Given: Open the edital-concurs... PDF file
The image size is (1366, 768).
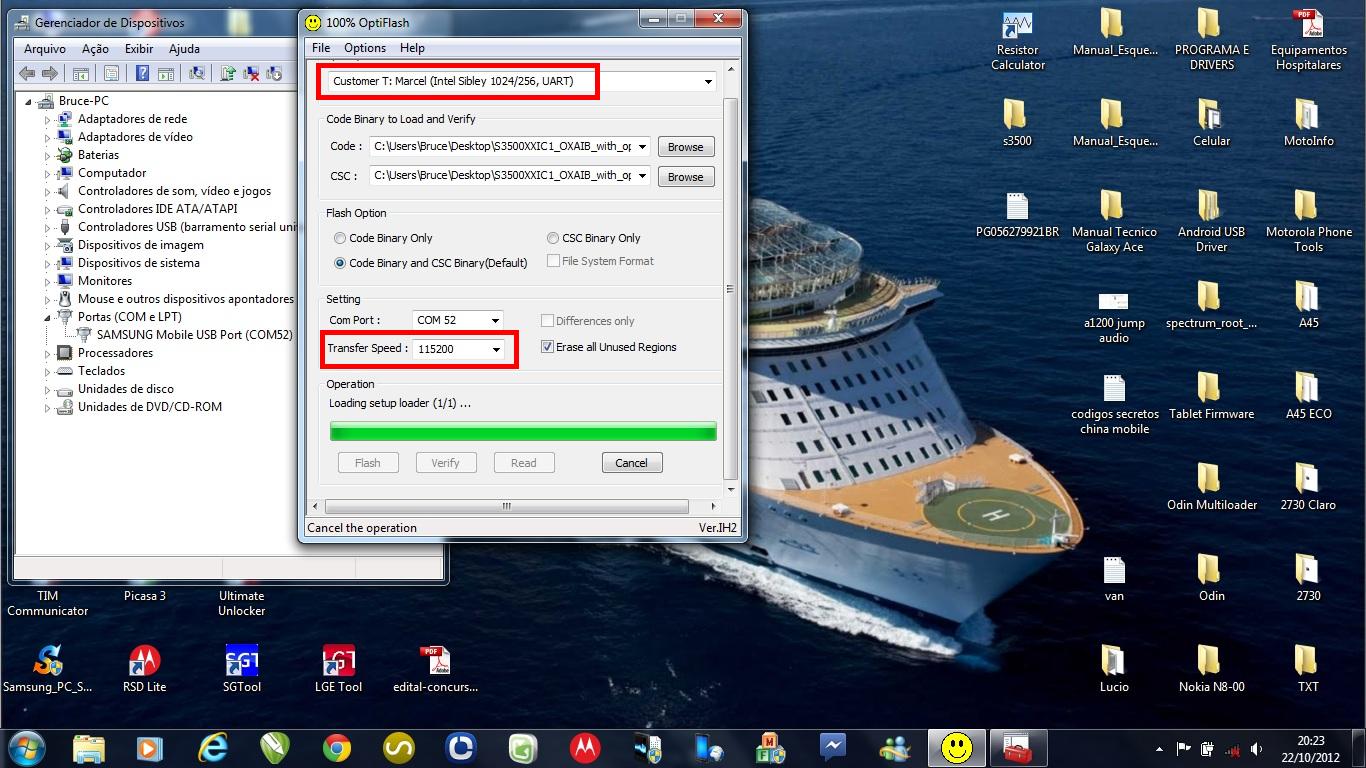Looking at the screenshot, I should point(436,669).
